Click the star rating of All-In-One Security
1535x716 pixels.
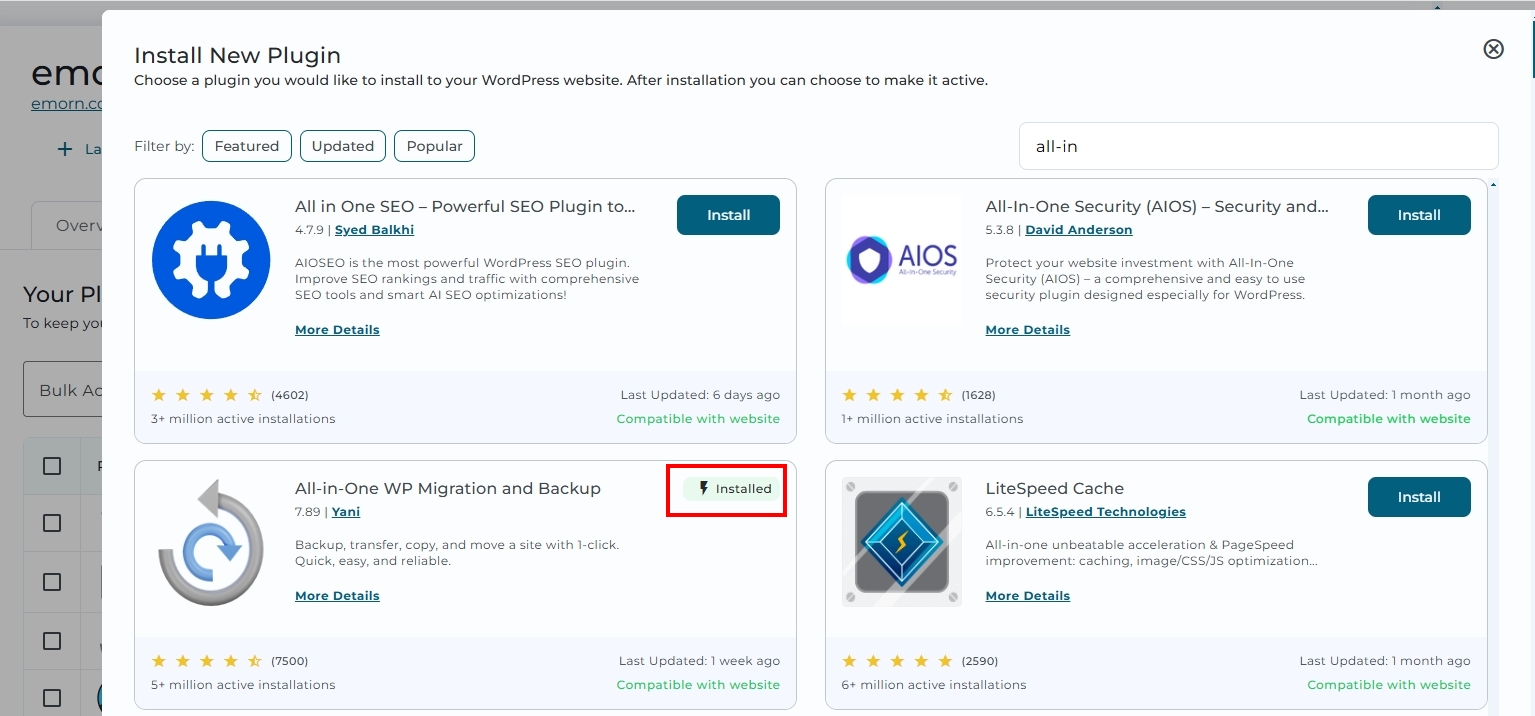tap(898, 395)
